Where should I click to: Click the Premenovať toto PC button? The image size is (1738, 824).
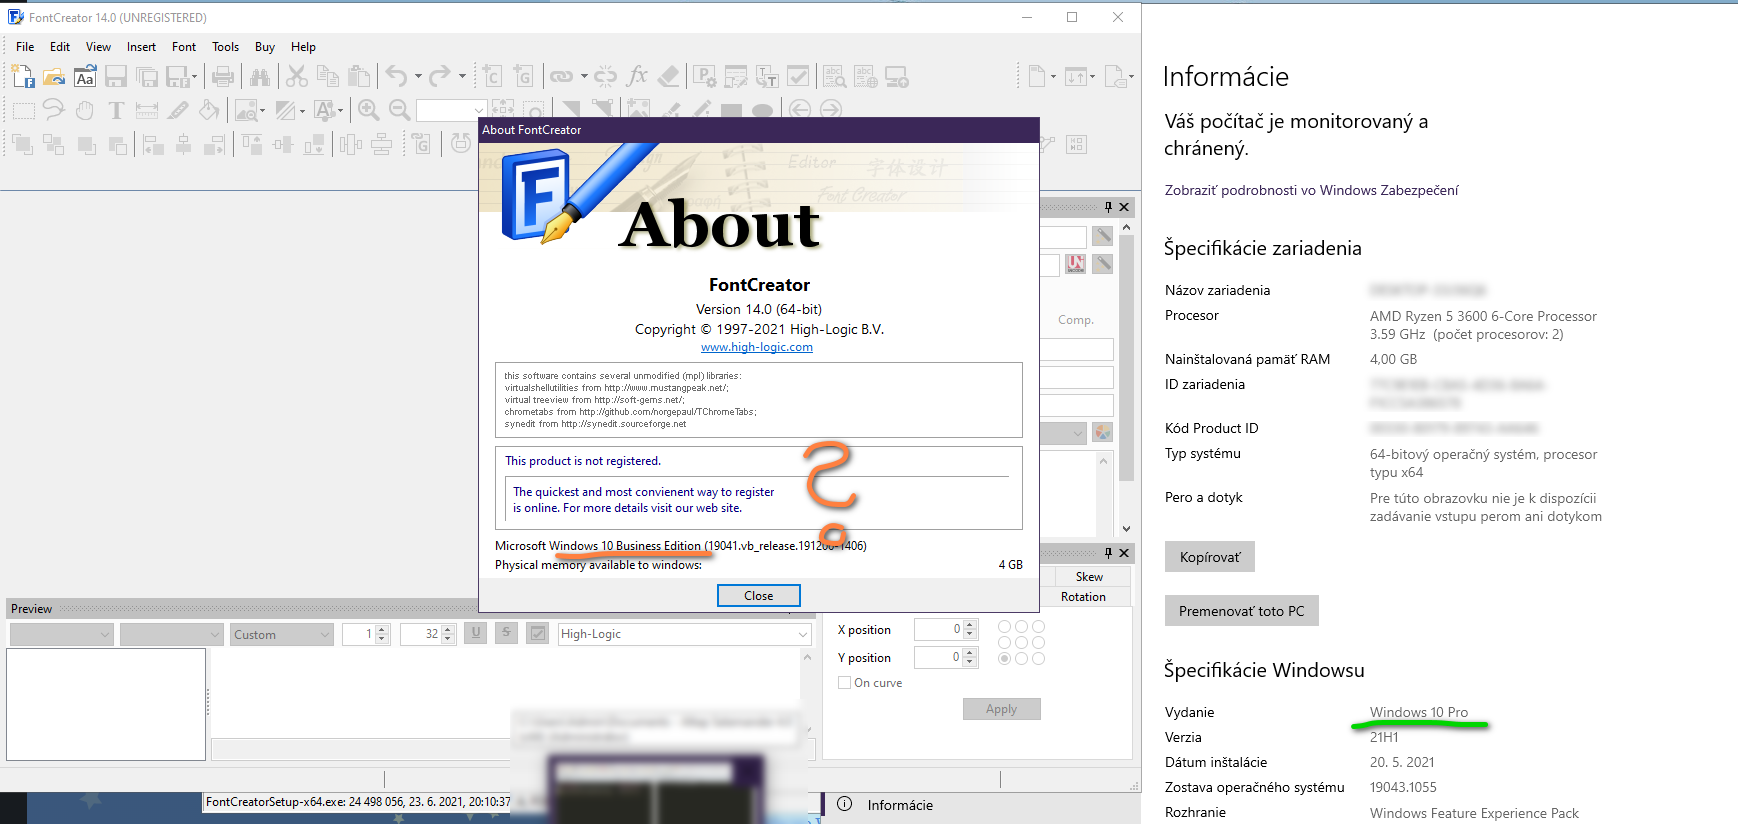tap(1242, 611)
